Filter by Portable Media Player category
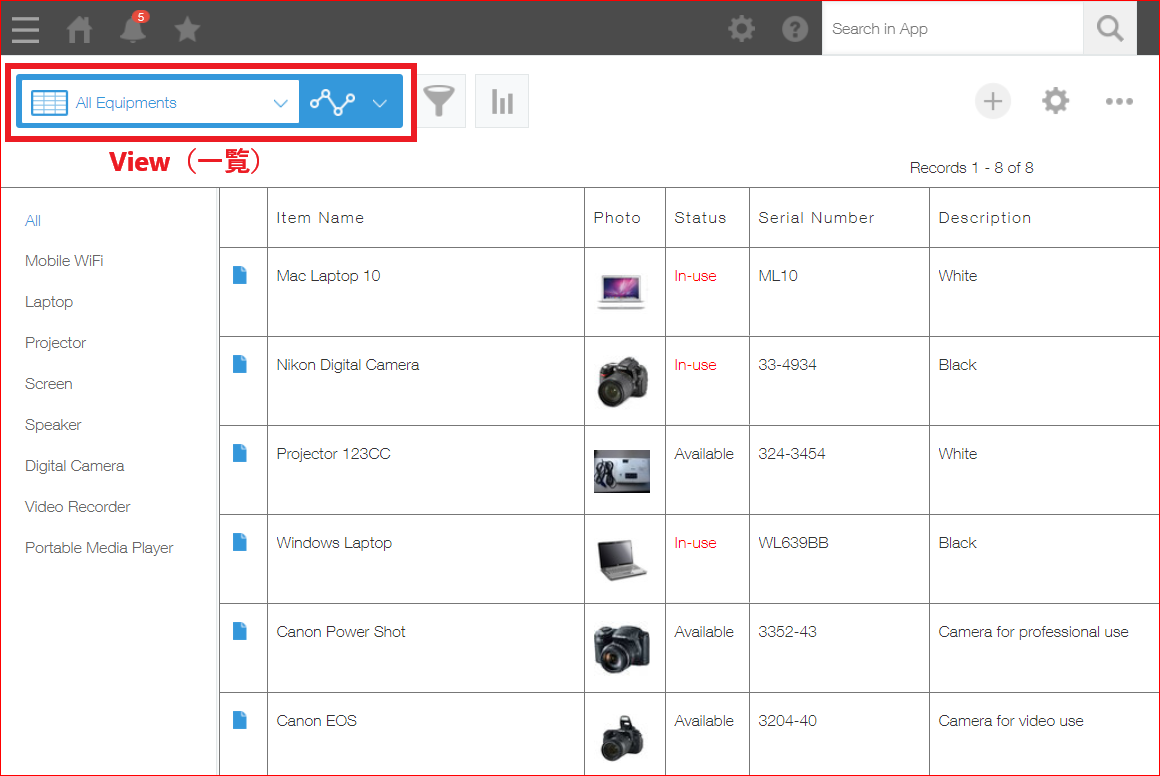 pyautogui.click(x=99, y=548)
